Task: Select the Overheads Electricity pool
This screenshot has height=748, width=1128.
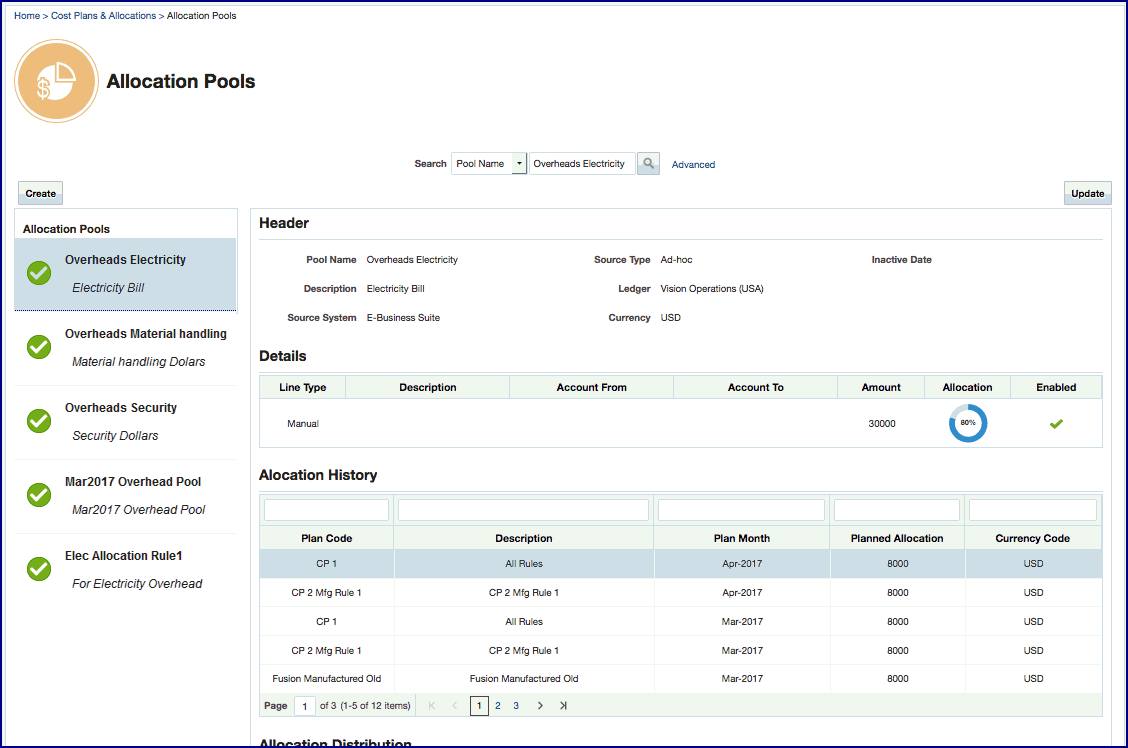Action: [x=125, y=274]
